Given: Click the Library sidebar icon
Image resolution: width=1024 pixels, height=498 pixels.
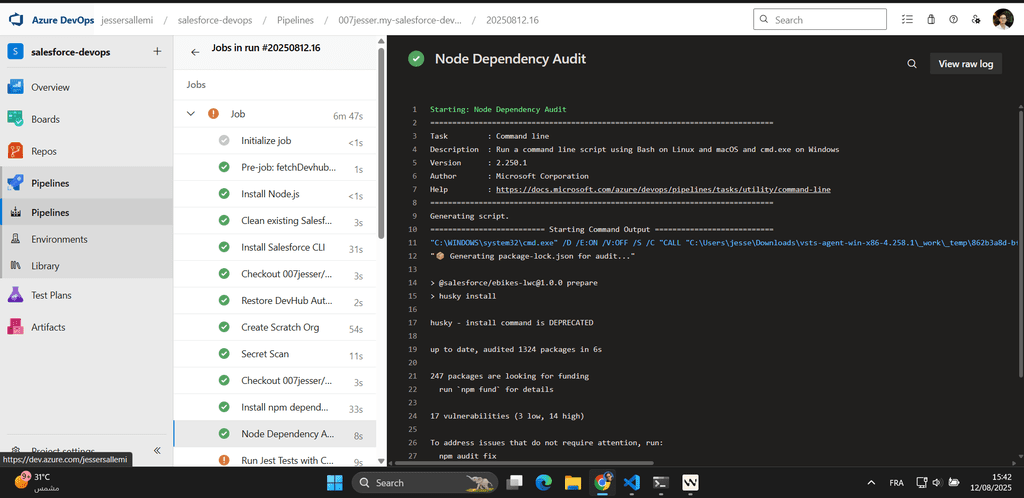Looking at the screenshot, I should coord(16,266).
